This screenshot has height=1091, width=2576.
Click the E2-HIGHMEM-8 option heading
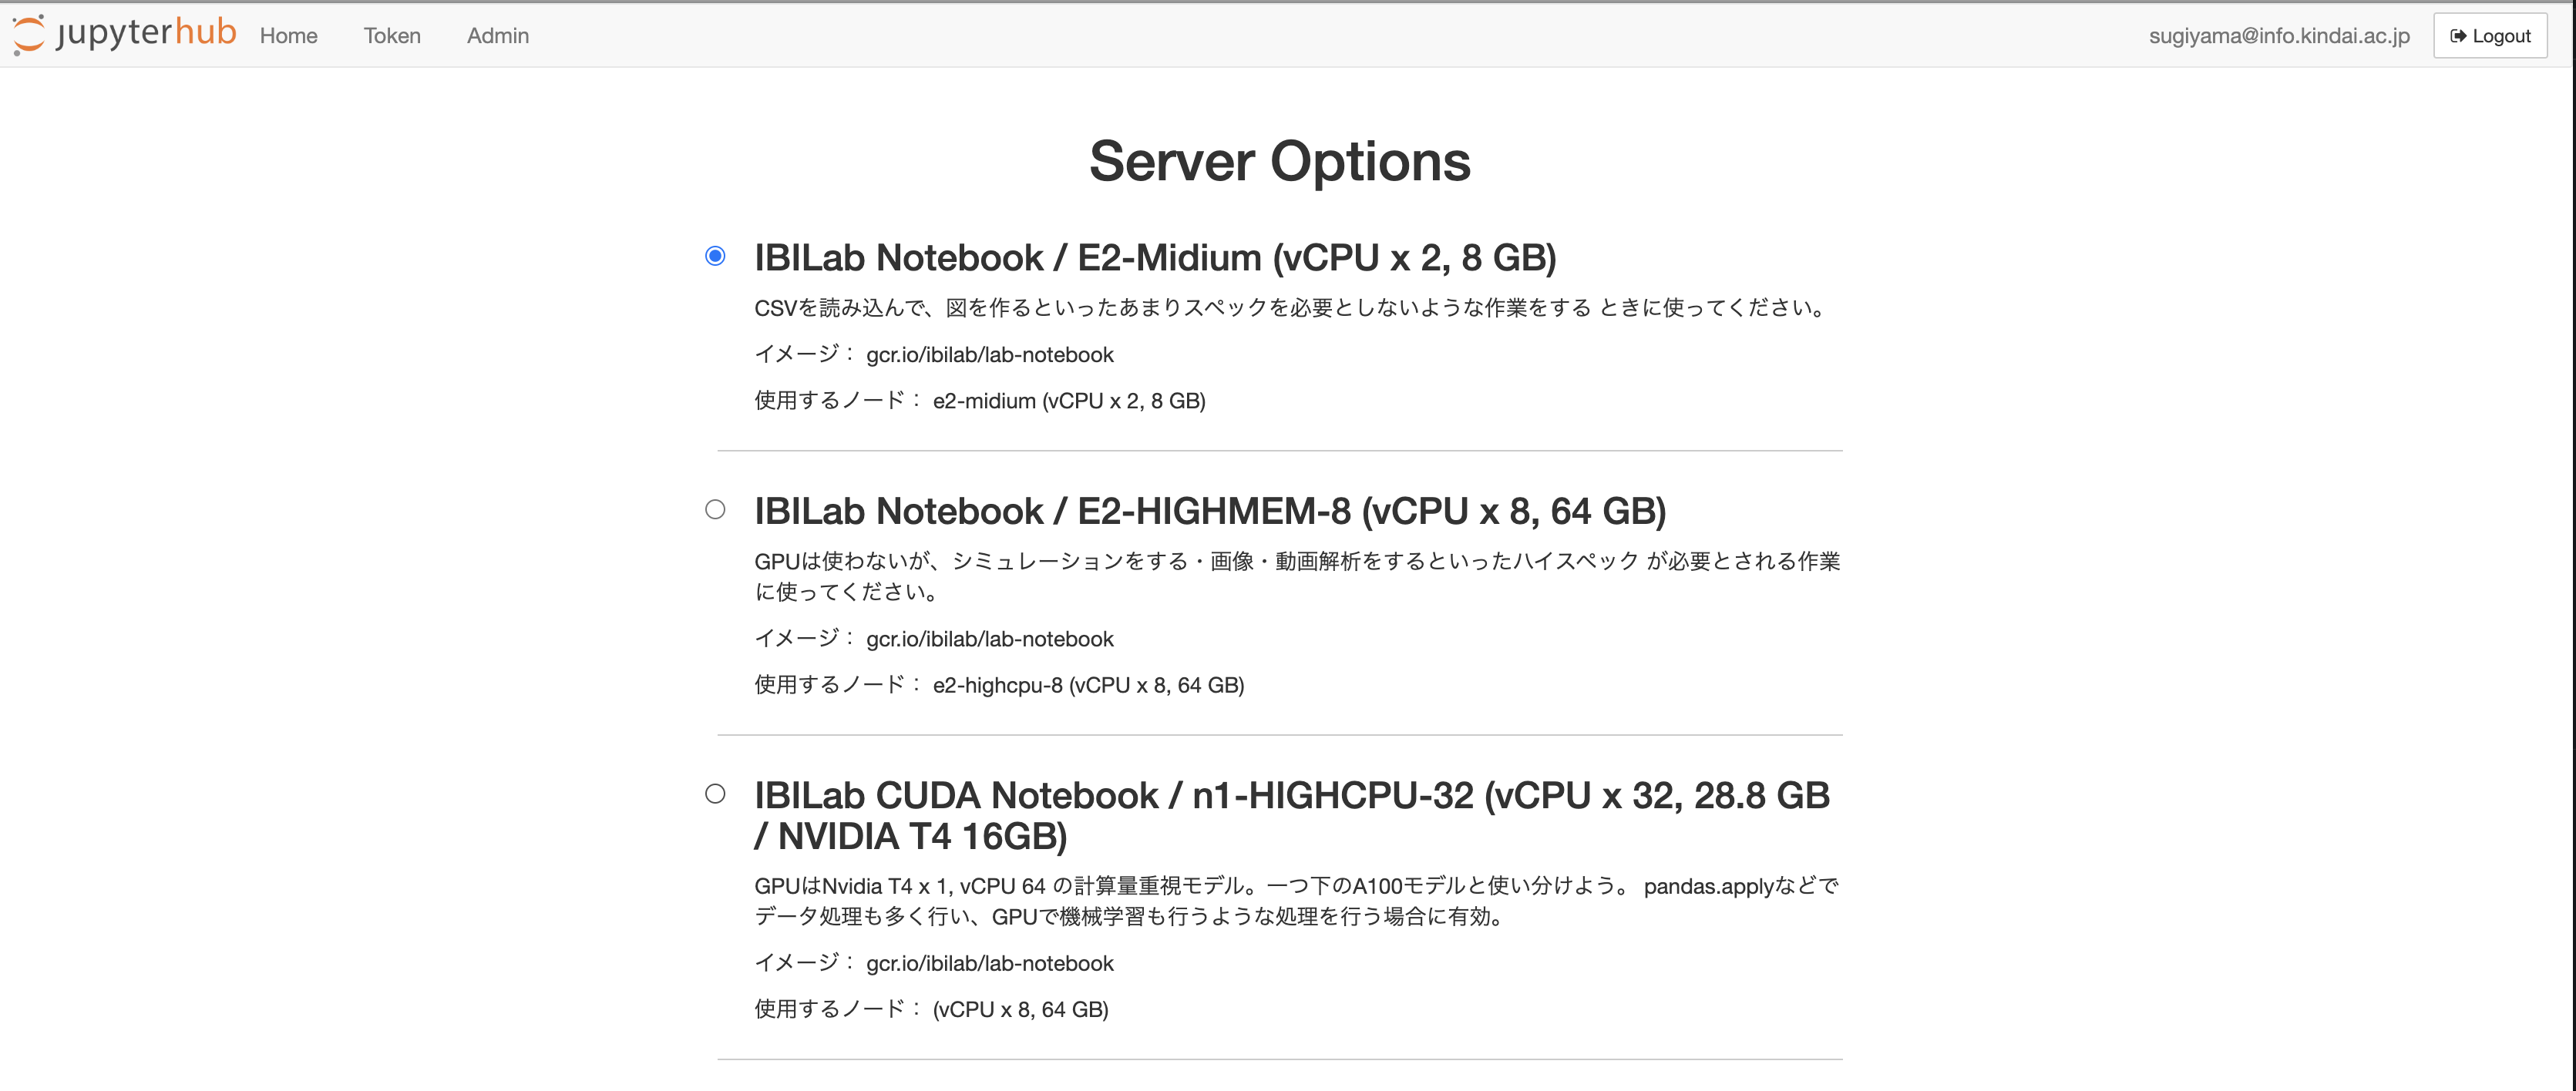click(1209, 512)
